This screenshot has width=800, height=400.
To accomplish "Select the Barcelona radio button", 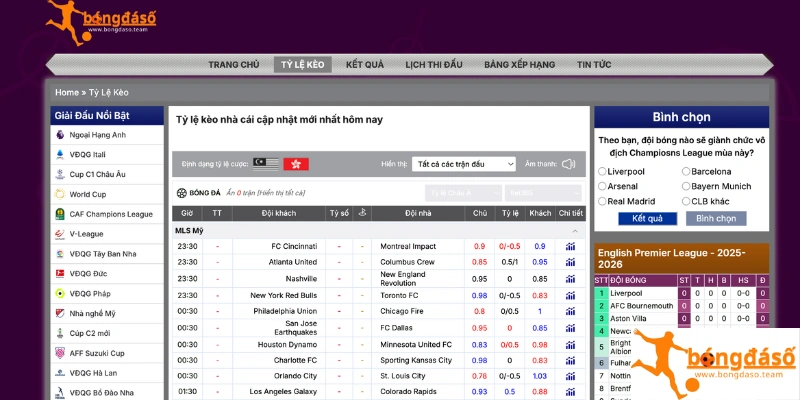I will [x=685, y=171].
